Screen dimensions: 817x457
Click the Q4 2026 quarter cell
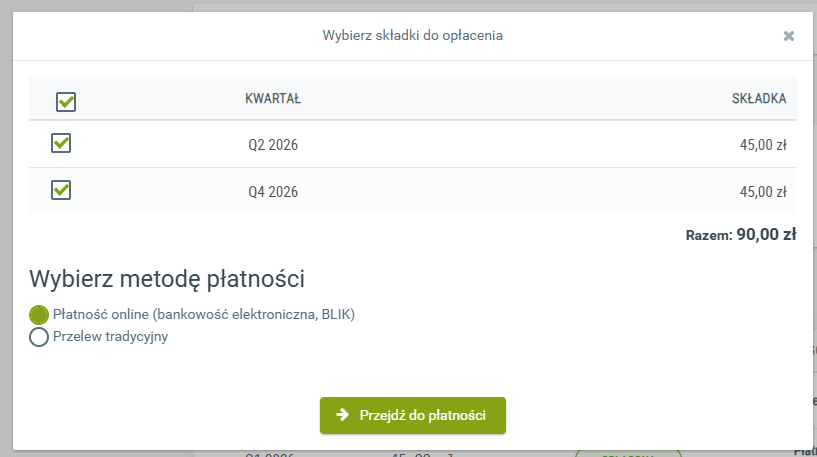point(273,192)
